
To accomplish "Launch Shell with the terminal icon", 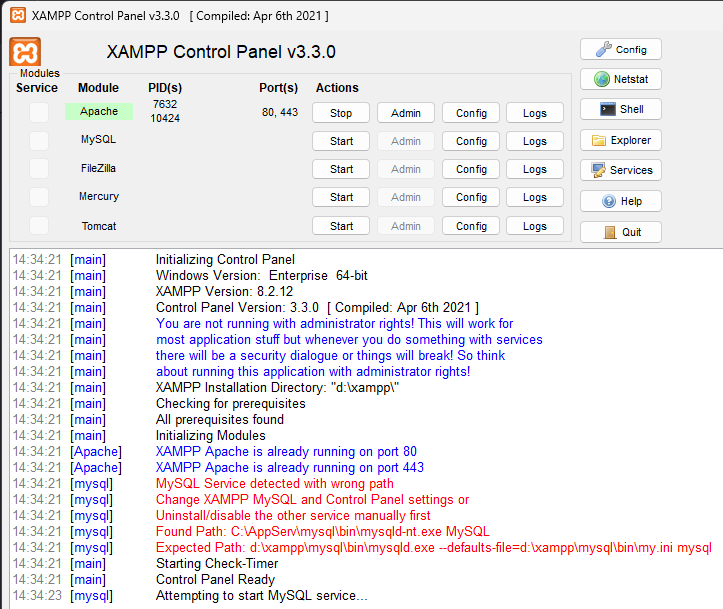I will click(x=621, y=109).
